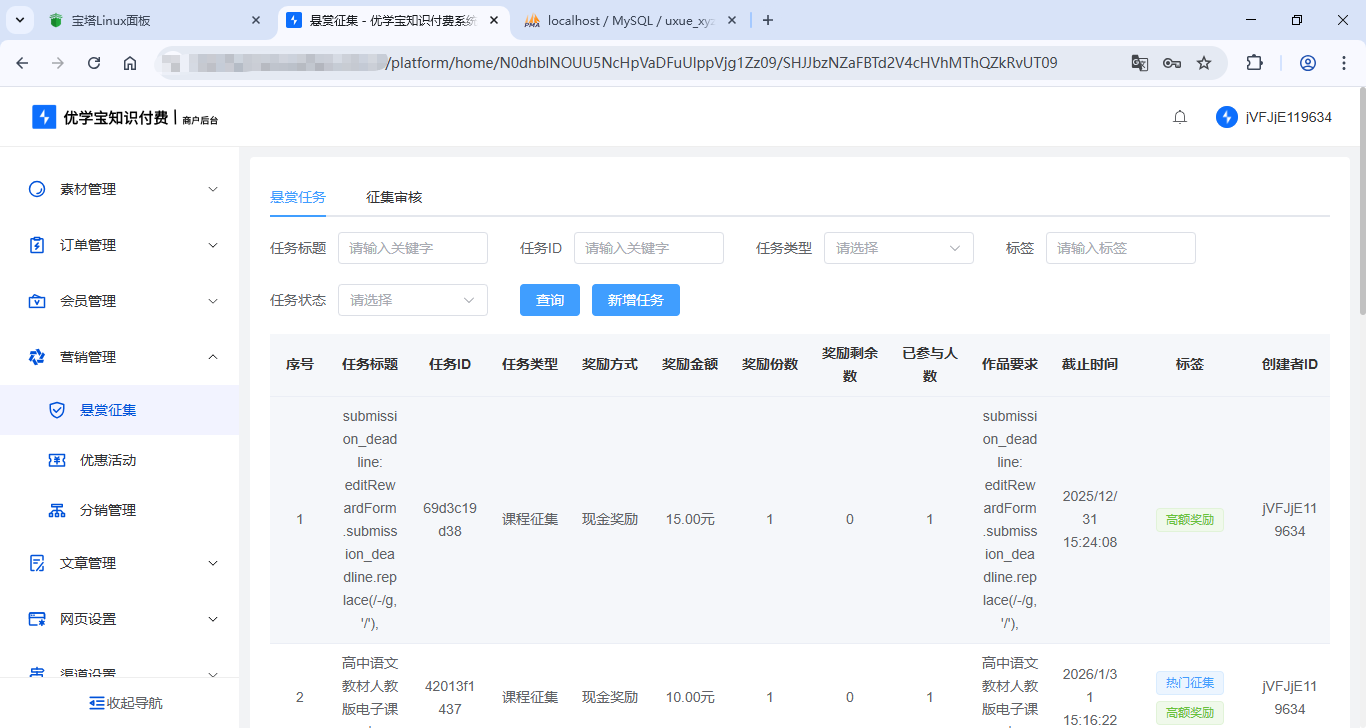Open 优惠活动 in the sidebar

108,460
